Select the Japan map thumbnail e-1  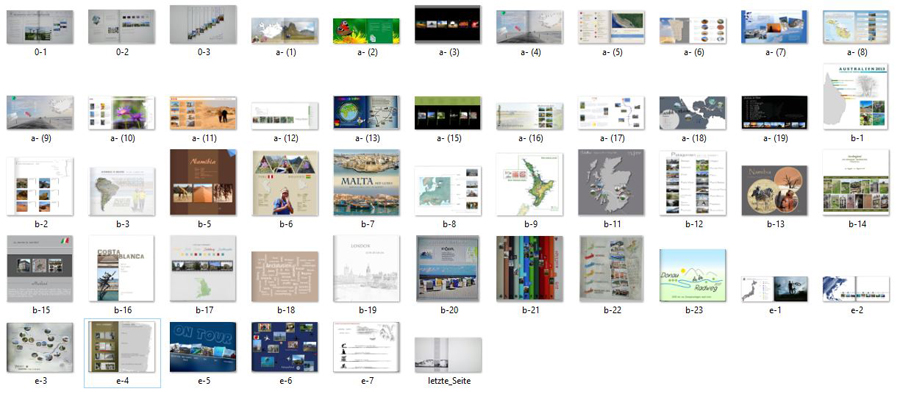774,289
